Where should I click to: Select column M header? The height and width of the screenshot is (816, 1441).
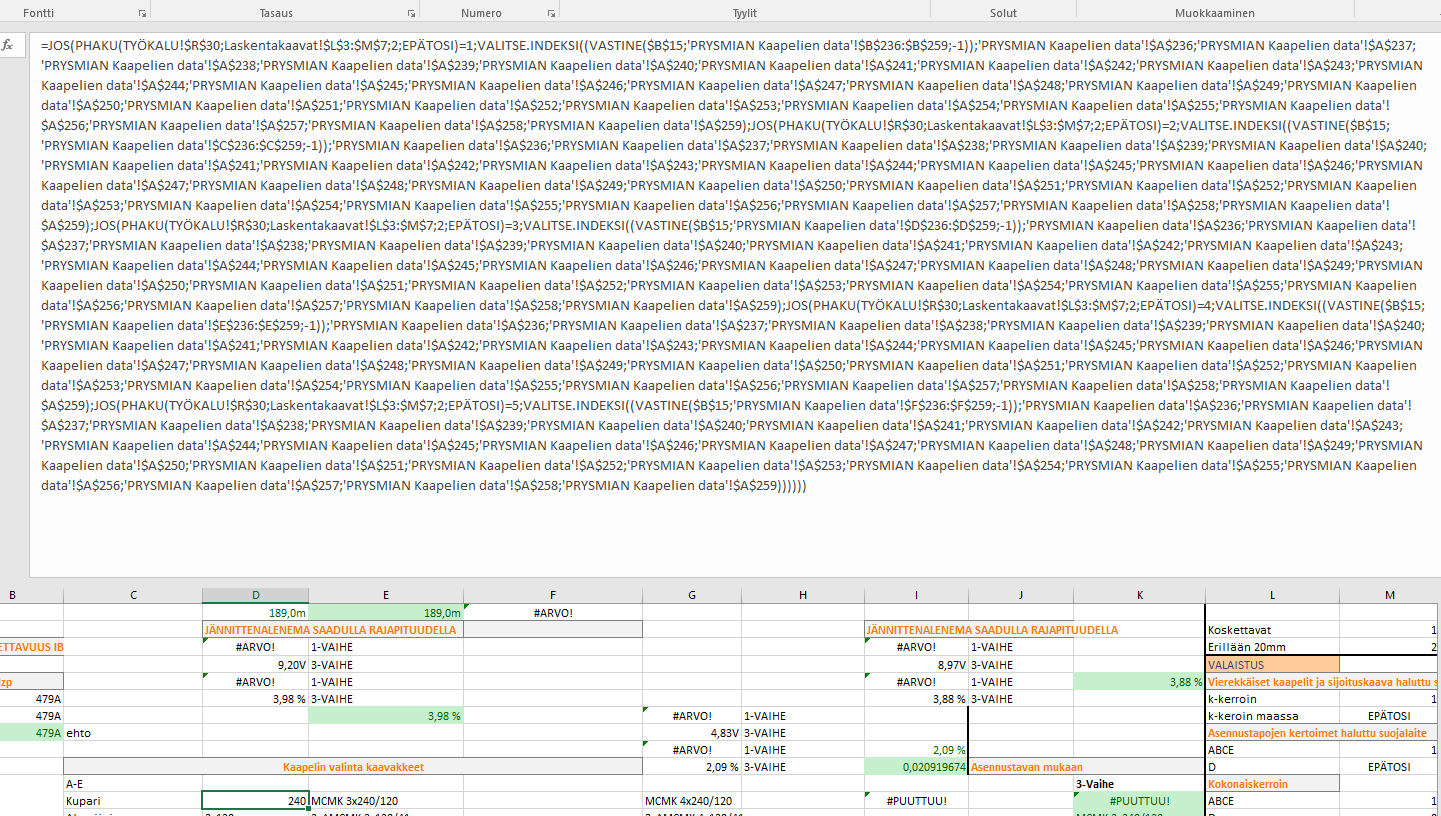coord(1390,595)
